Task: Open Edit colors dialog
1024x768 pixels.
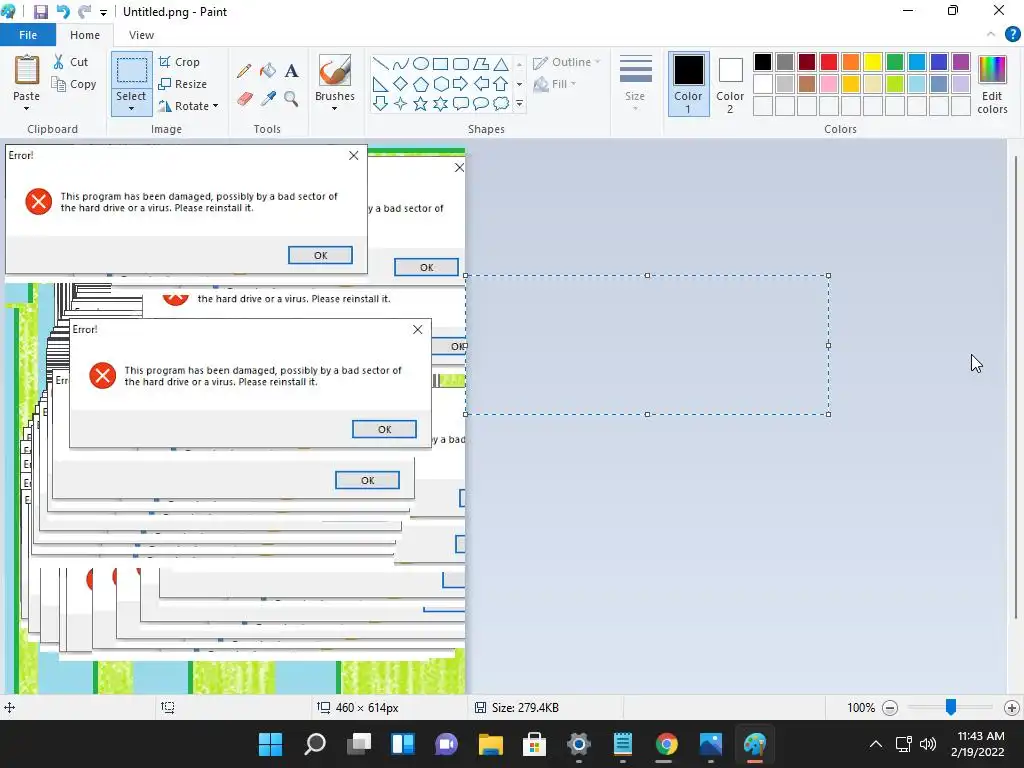Action: (x=992, y=85)
